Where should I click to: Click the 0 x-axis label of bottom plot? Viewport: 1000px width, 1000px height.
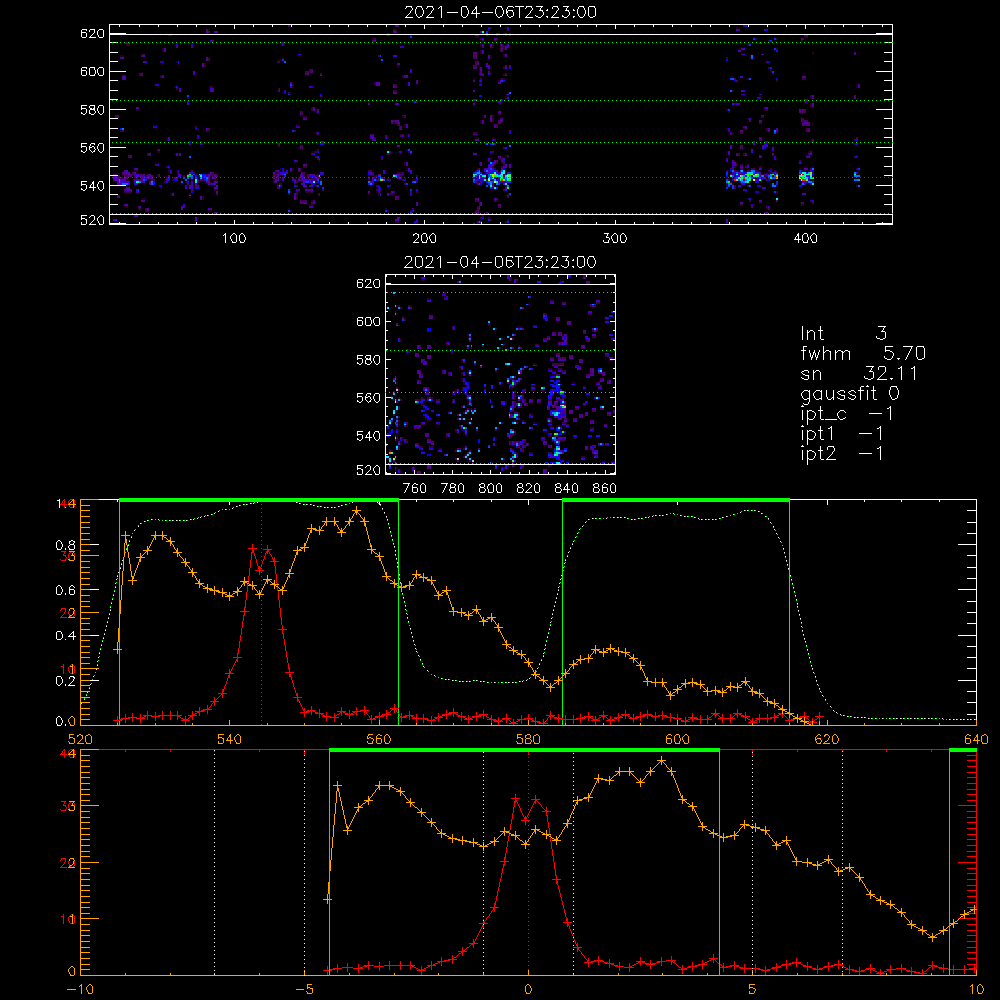click(528, 990)
